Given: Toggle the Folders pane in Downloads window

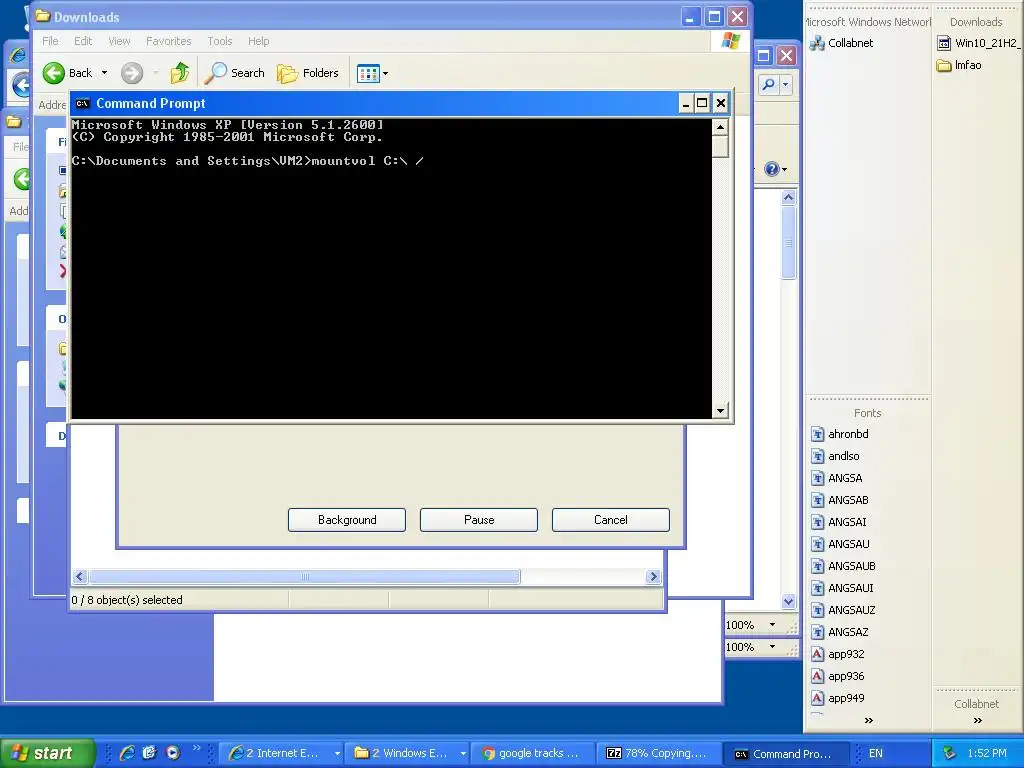Looking at the screenshot, I should click(308, 72).
